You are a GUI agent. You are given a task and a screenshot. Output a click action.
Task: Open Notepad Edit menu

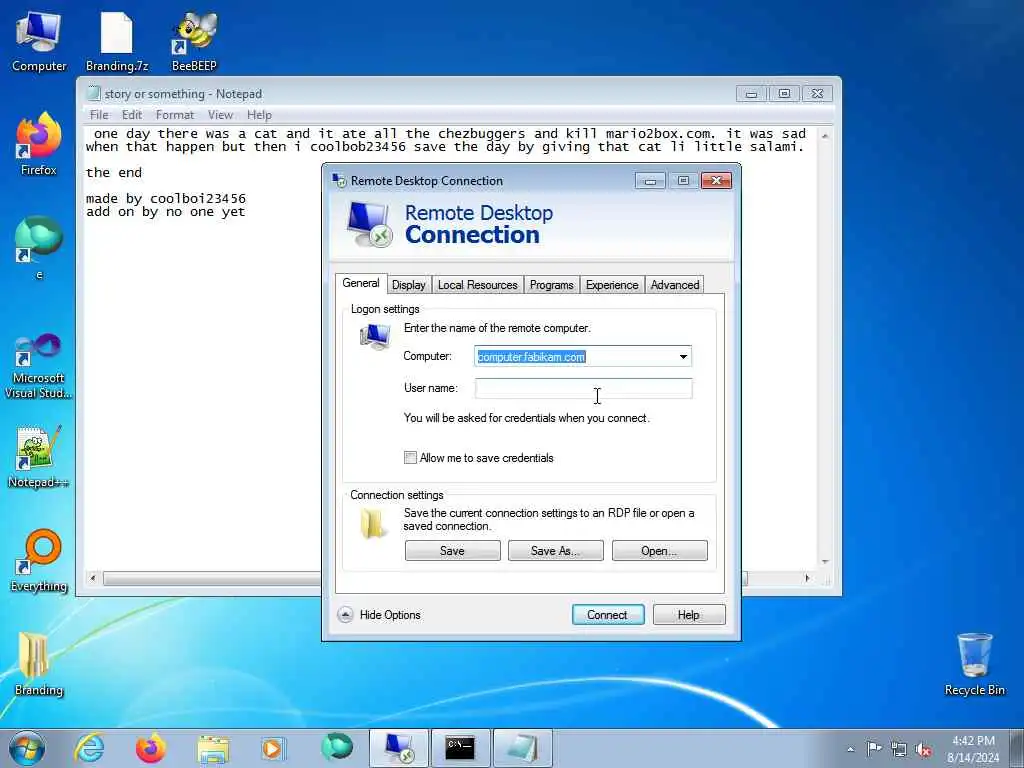132,115
